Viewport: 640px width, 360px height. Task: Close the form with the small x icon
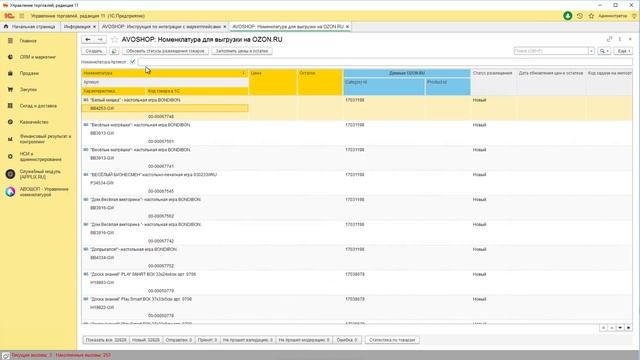(630, 39)
